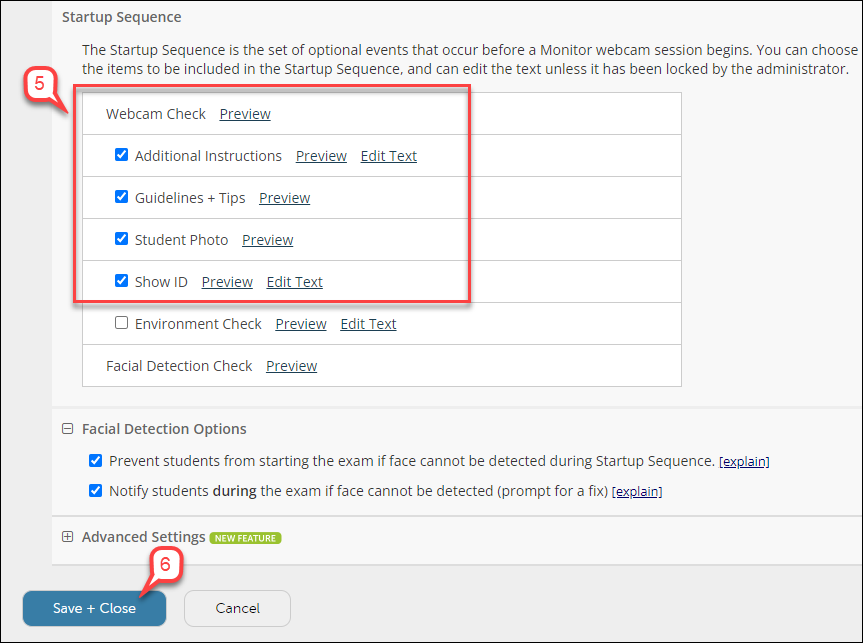Click the Advanced Settings heading text
The height and width of the screenshot is (643, 863).
tap(144, 537)
